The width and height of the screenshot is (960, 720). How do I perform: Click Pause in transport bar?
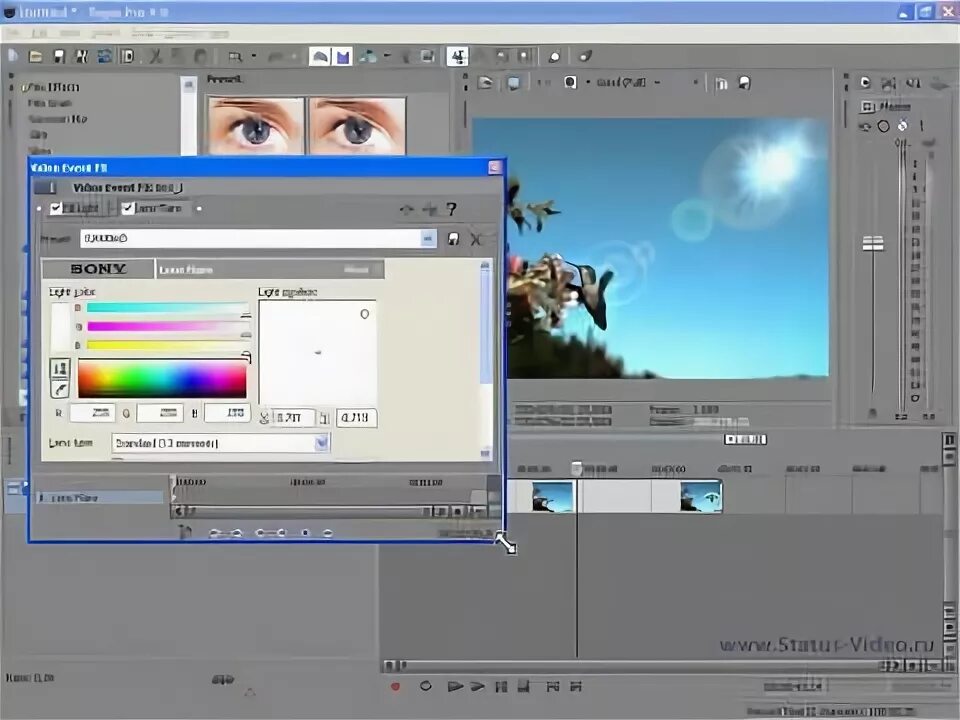tap(501, 686)
